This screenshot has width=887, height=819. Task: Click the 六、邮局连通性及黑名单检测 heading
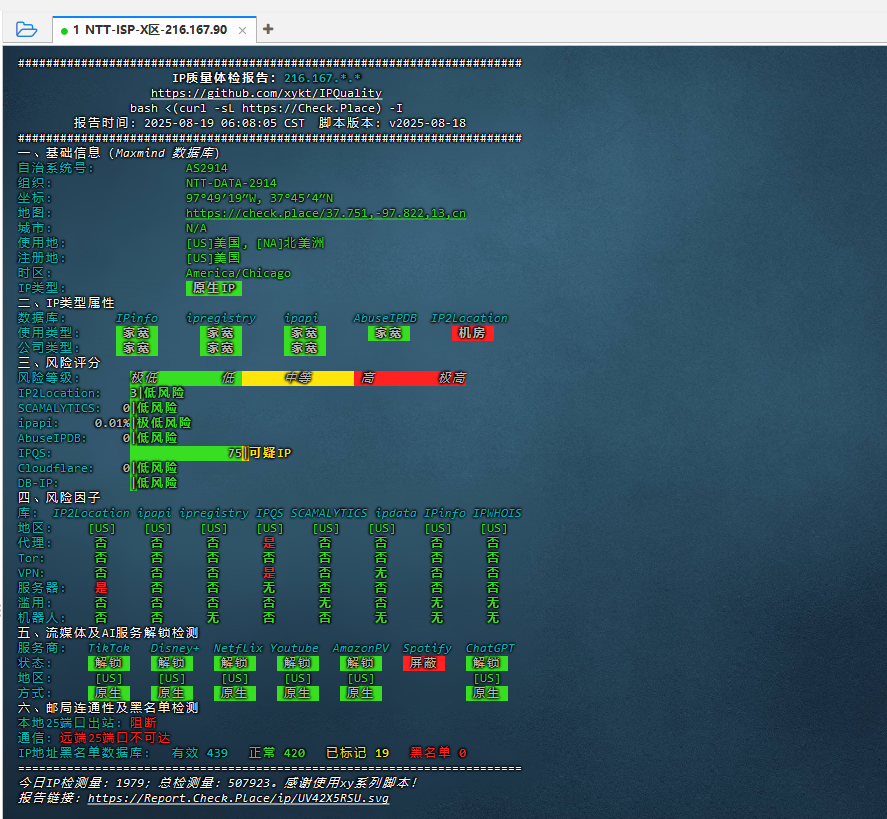[108, 708]
